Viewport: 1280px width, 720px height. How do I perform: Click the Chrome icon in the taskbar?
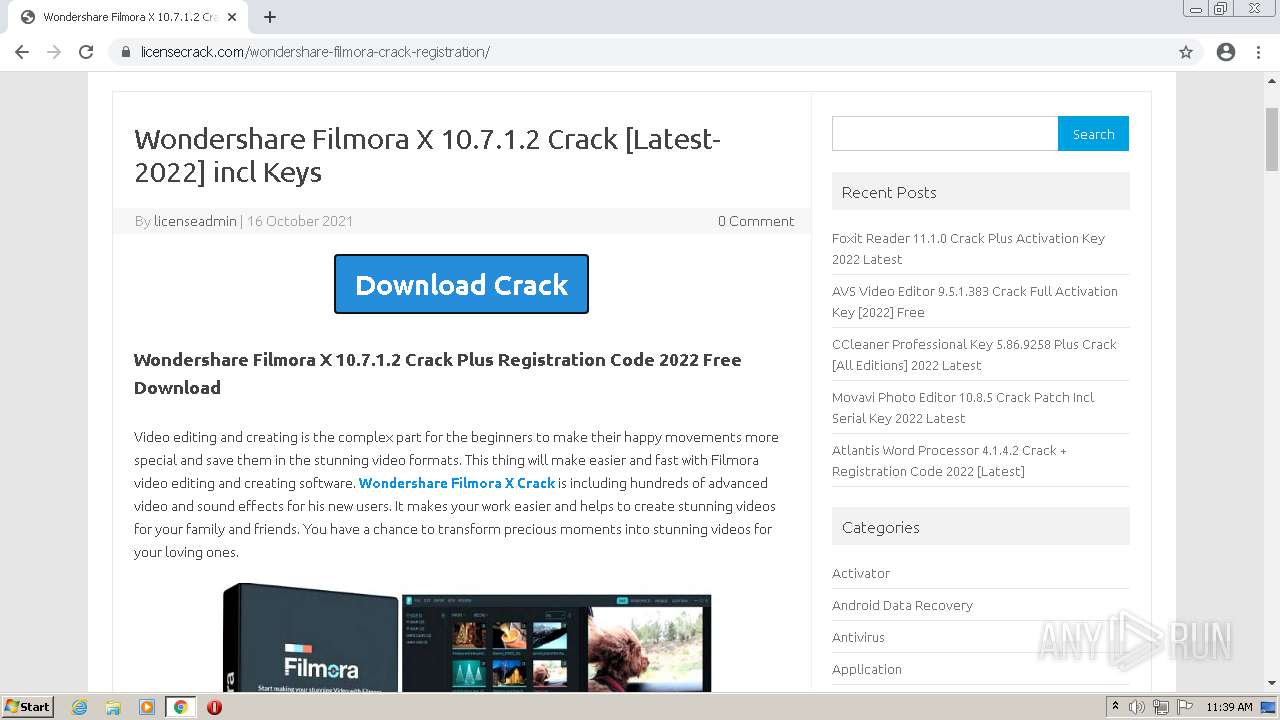point(180,707)
